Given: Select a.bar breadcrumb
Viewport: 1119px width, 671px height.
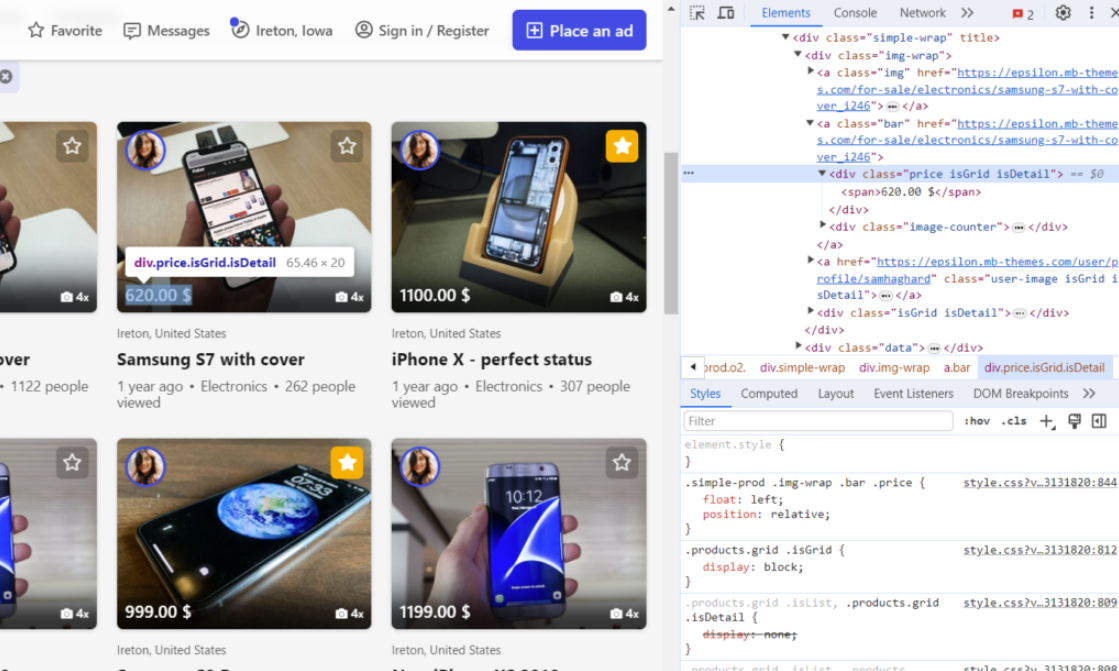Looking at the screenshot, I should (x=956, y=368).
